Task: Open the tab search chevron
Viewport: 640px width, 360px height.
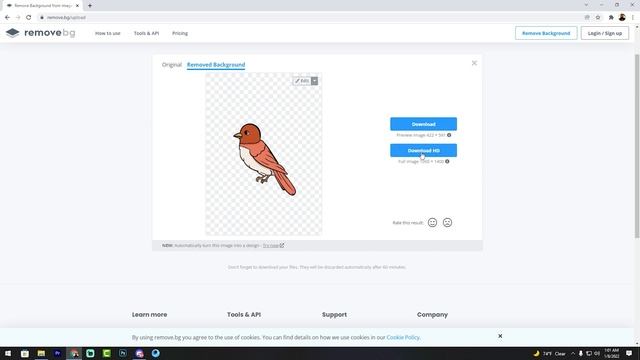Action: pos(586,5)
